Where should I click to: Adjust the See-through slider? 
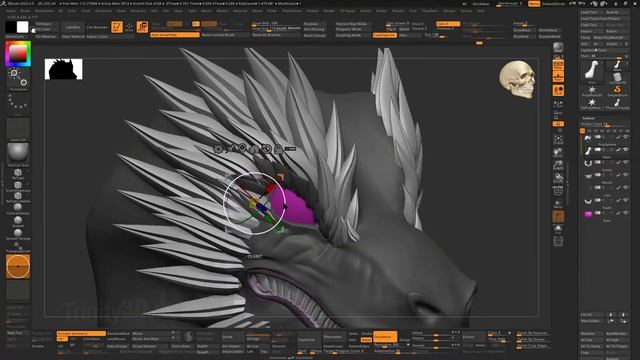(x=509, y=4)
